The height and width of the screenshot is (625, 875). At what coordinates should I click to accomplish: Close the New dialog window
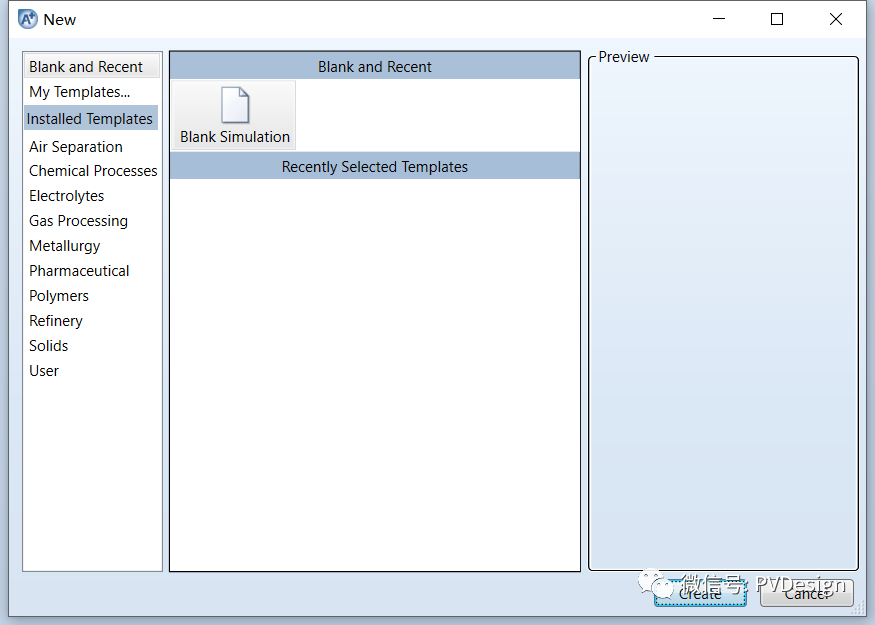(835, 19)
